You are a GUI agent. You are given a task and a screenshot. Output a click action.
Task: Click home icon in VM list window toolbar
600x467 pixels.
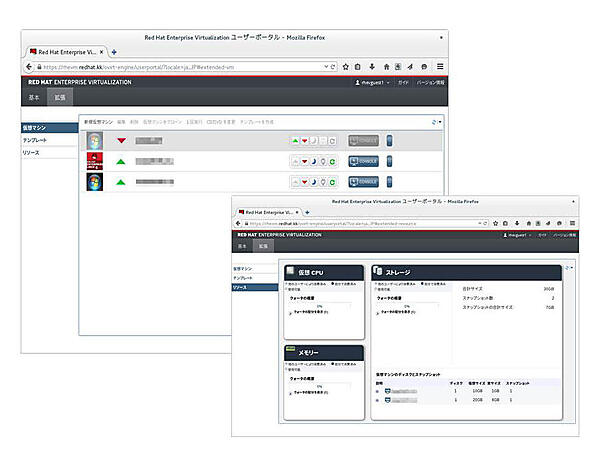[386, 67]
